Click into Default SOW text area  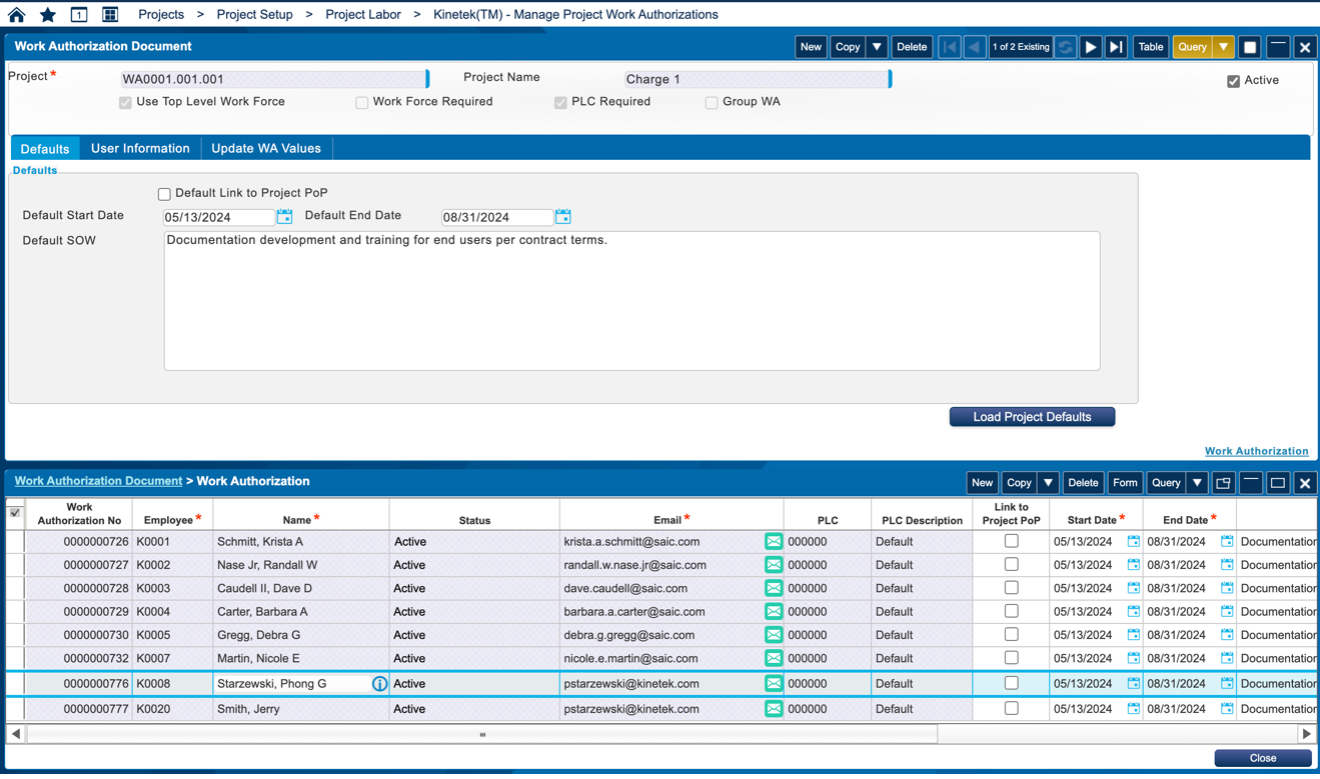[x=632, y=301]
